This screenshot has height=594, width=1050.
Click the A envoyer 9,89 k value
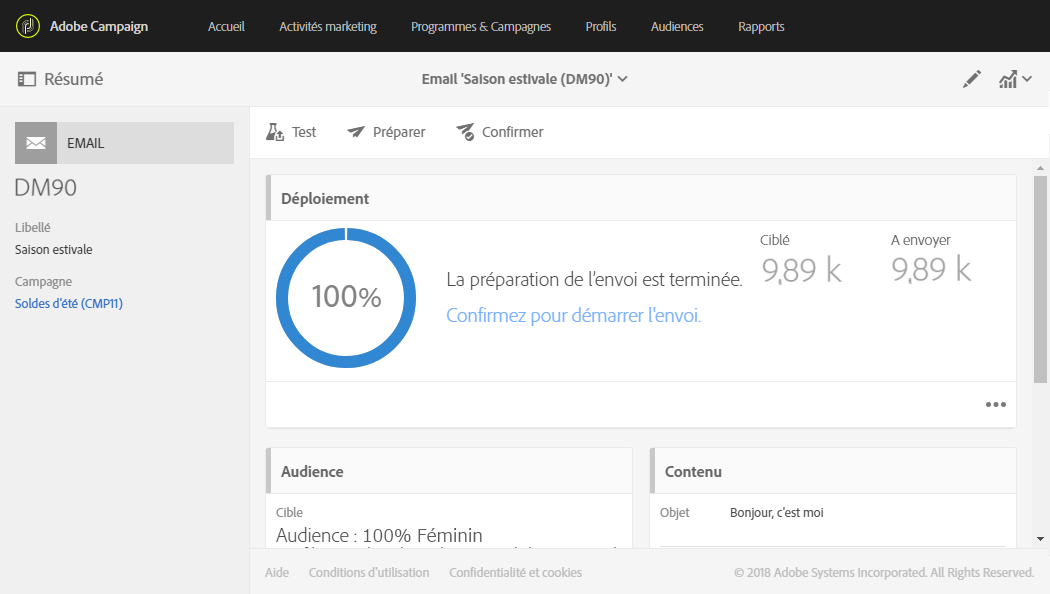pos(931,269)
